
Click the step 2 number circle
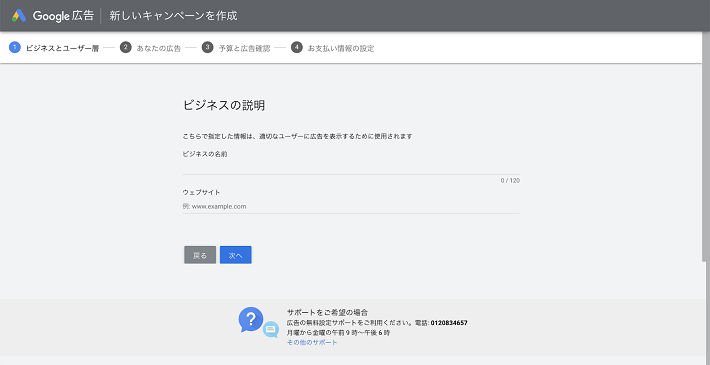(x=125, y=48)
